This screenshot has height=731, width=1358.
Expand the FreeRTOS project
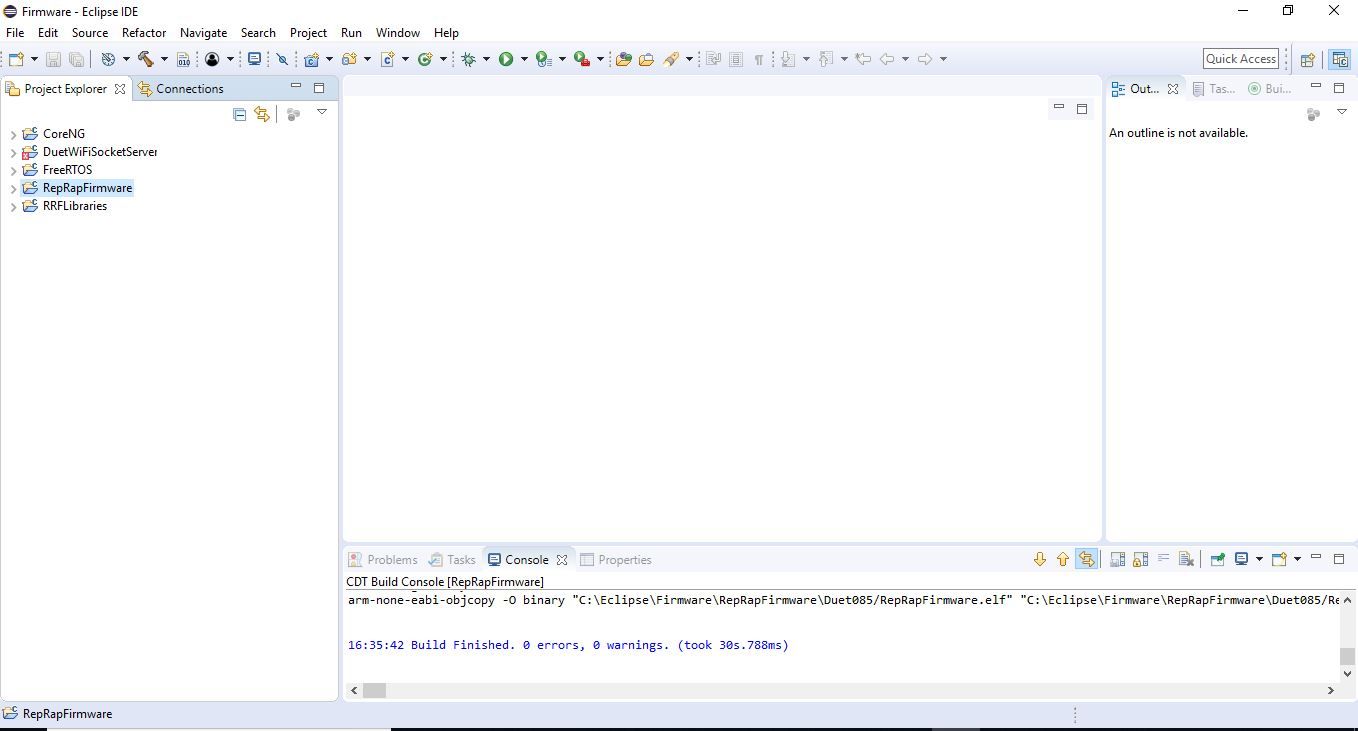tap(13, 171)
